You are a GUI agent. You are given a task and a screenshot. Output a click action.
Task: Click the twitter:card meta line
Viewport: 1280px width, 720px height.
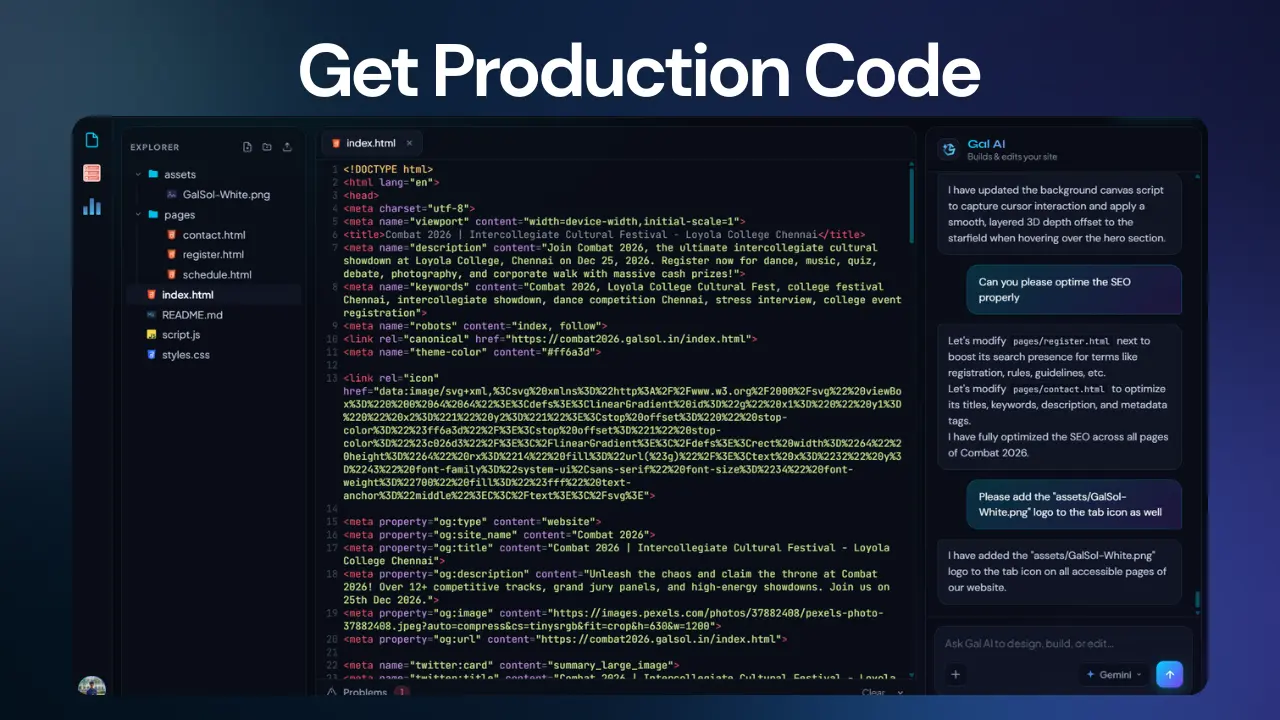(x=511, y=665)
